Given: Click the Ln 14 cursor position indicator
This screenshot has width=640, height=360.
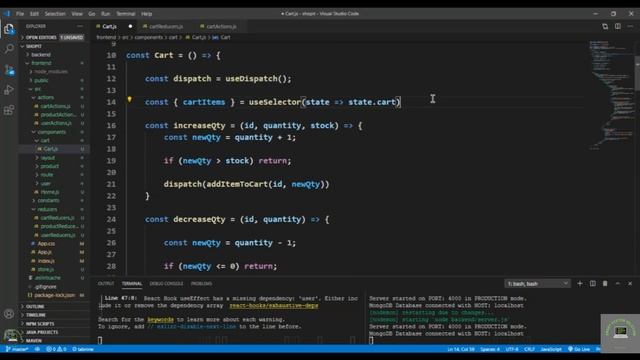Looking at the screenshot, I should 461,349.
